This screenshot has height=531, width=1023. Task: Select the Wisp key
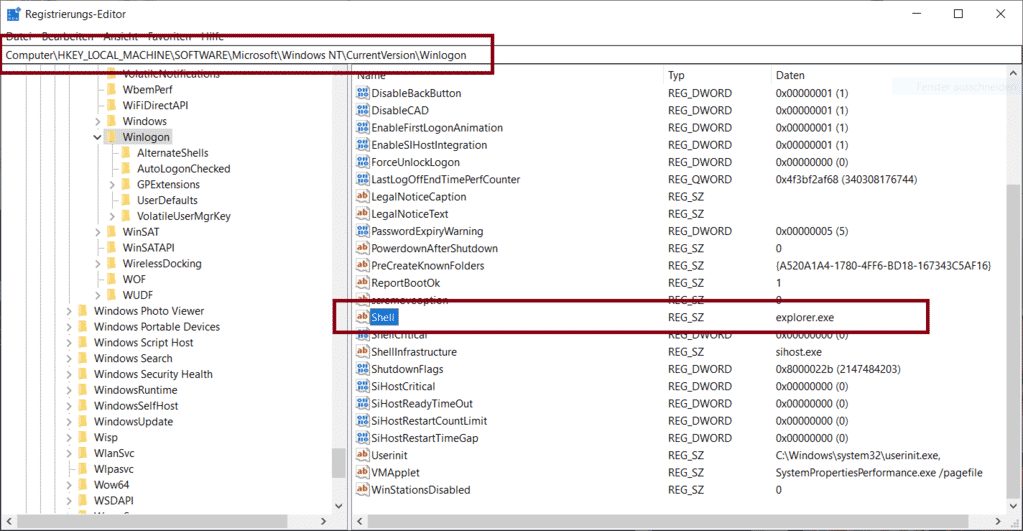tap(106, 437)
